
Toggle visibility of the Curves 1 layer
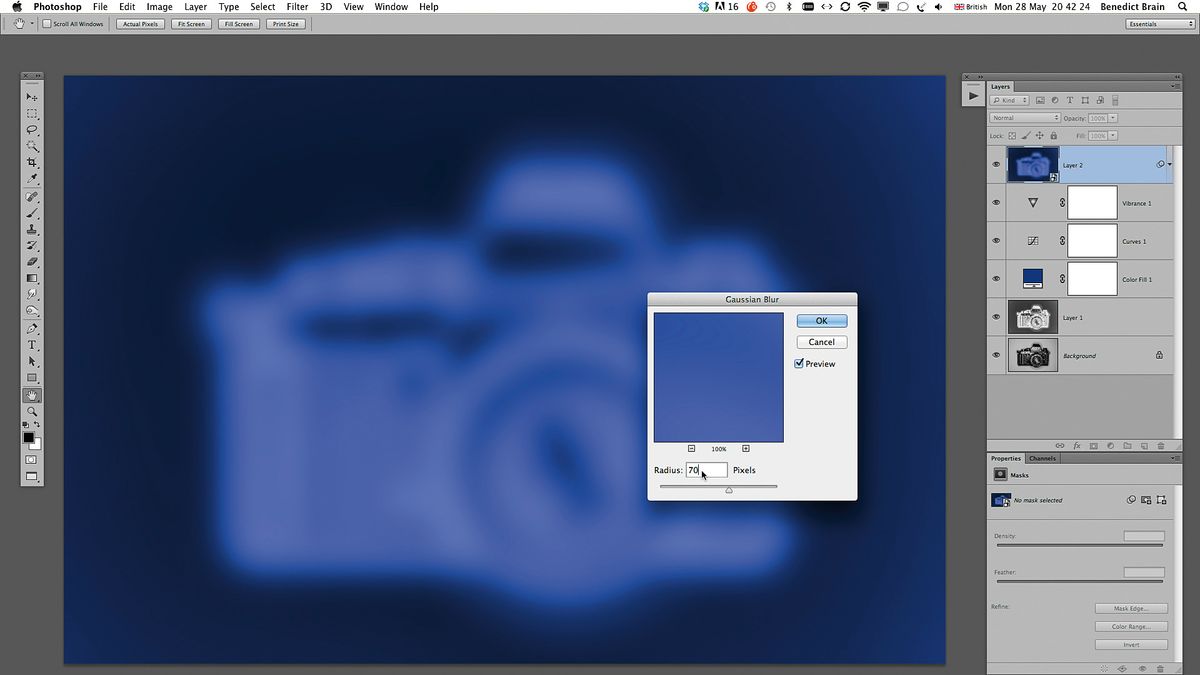[996, 240]
